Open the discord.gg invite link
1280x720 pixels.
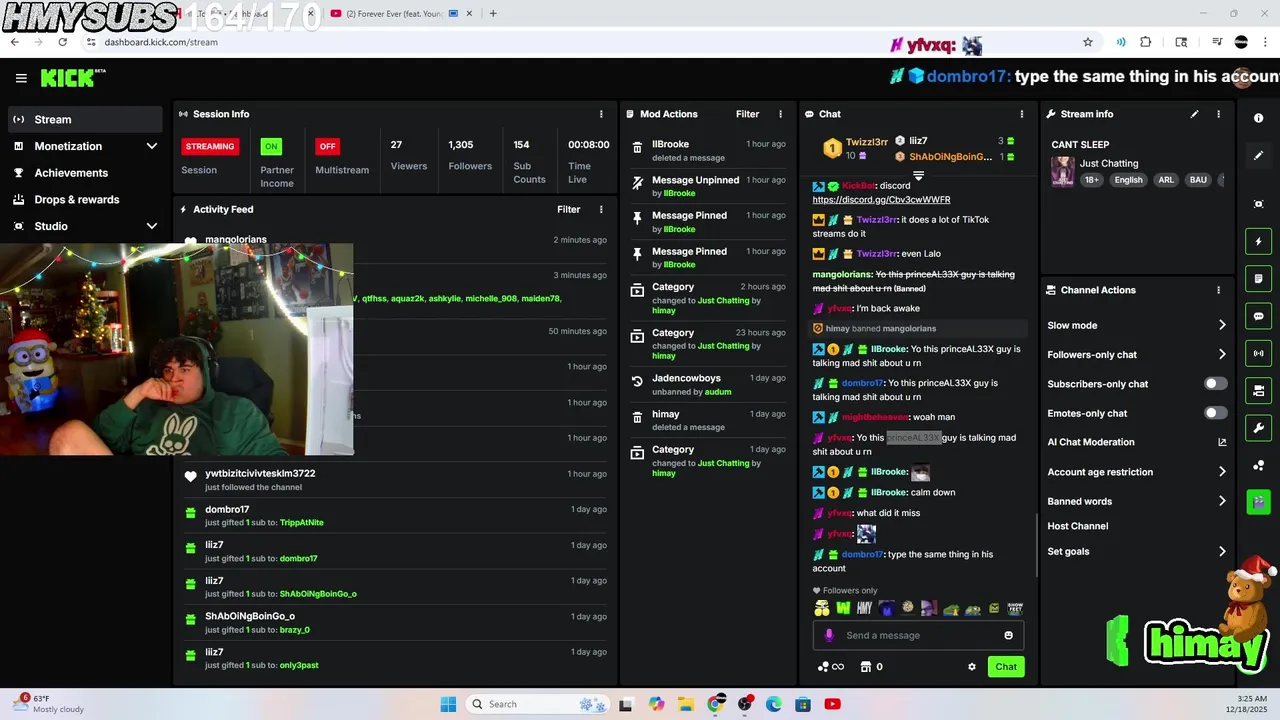tap(881, 200)
